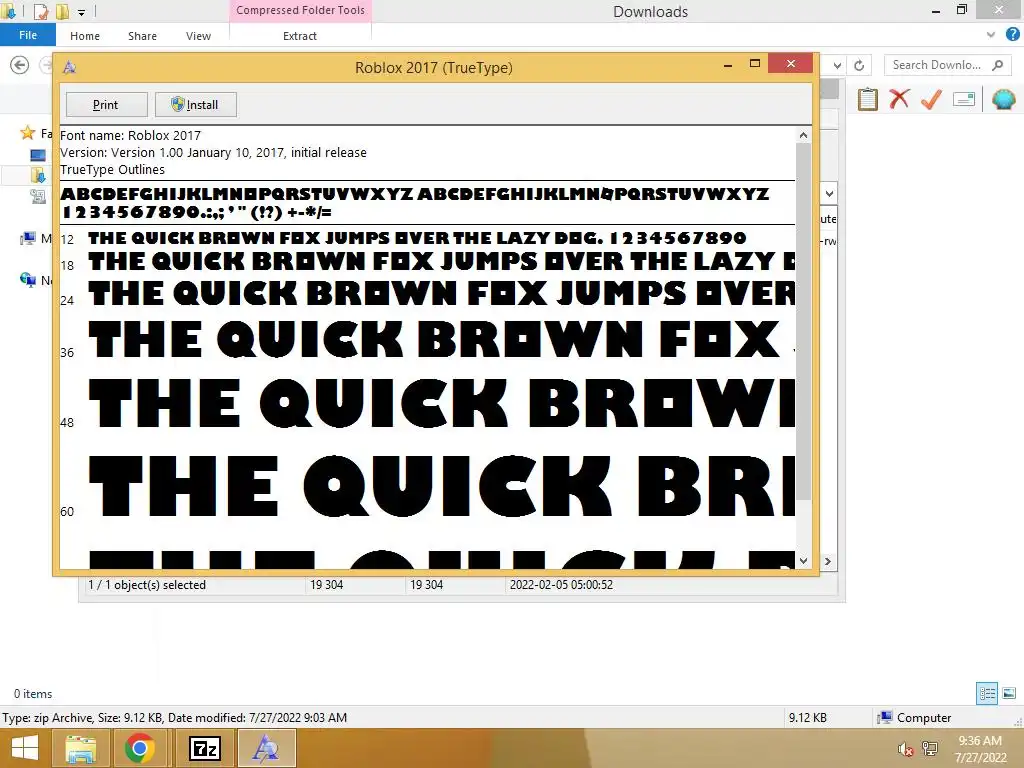
Task: Click the Back arrow in Explorer
Action: [20, 65]
